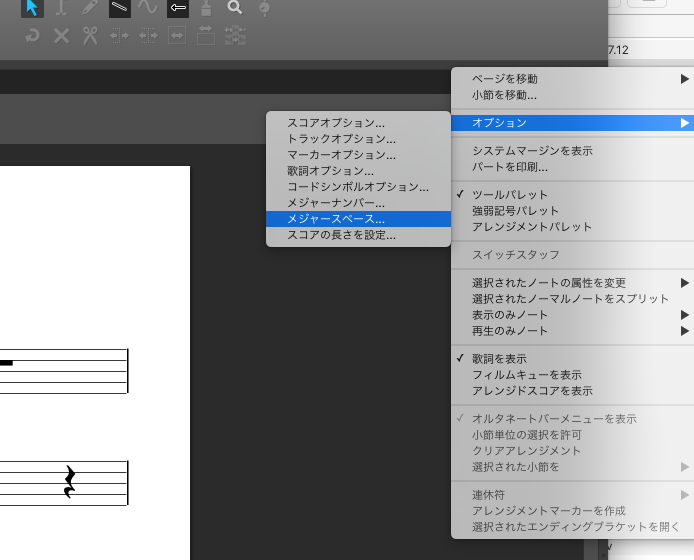
Task: Choose アレンジメントマーカーを作成 item
Action: [x=572, y=511]
